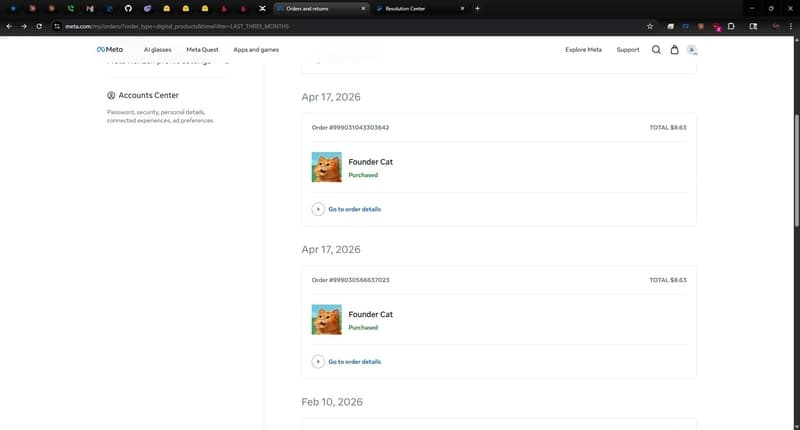The height and width of the screenshot is (430, 800).
Task: Click Founder Cat title in order #999030566637023
Action: pos(370,315)
